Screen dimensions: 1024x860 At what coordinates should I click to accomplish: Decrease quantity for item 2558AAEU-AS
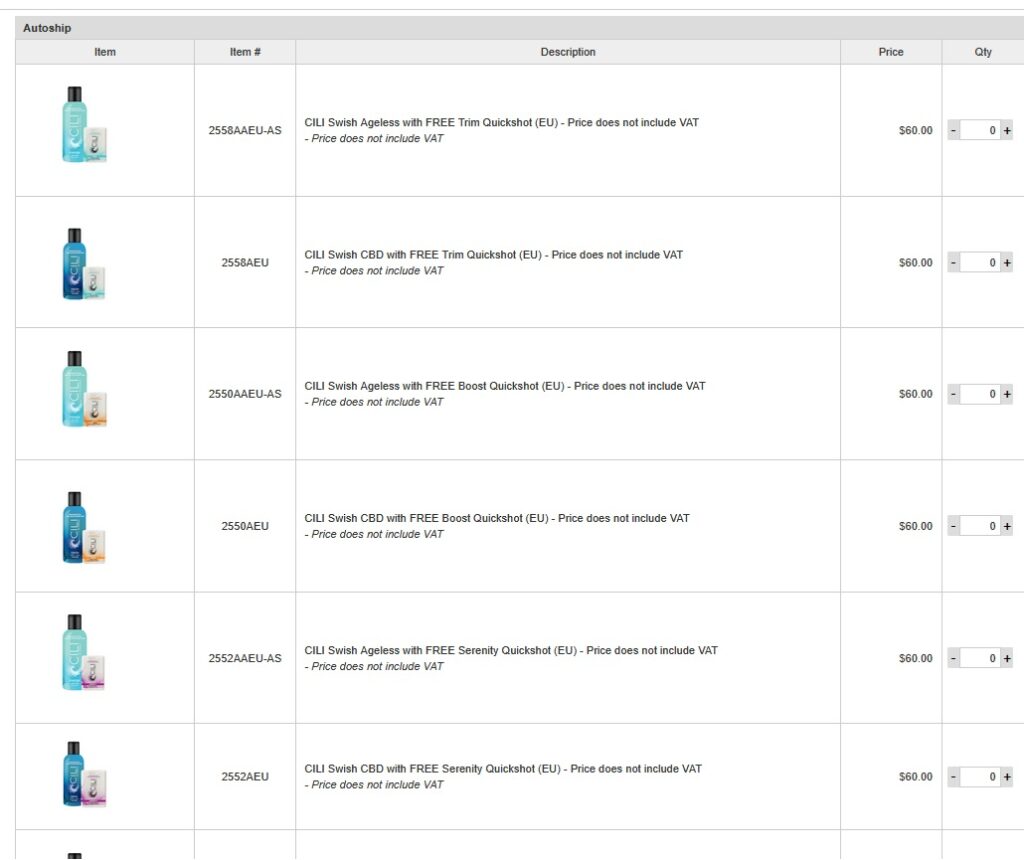click(953, 131)
